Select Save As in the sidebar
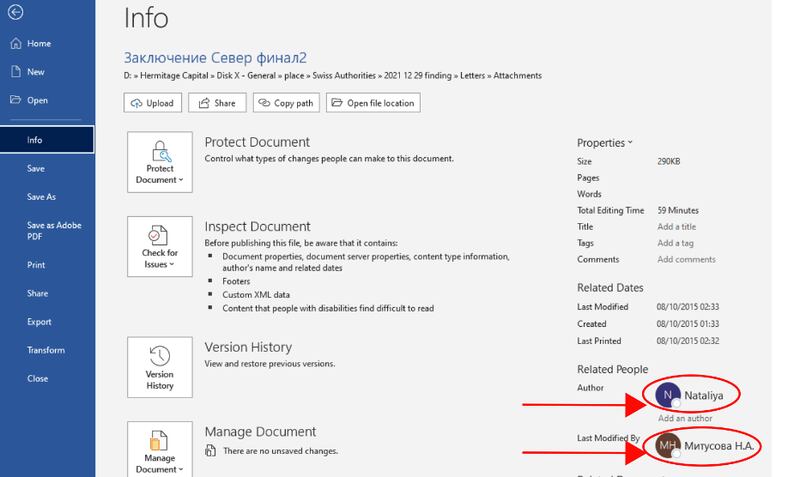Screen dimensions: 800x477 coord(41,197)
